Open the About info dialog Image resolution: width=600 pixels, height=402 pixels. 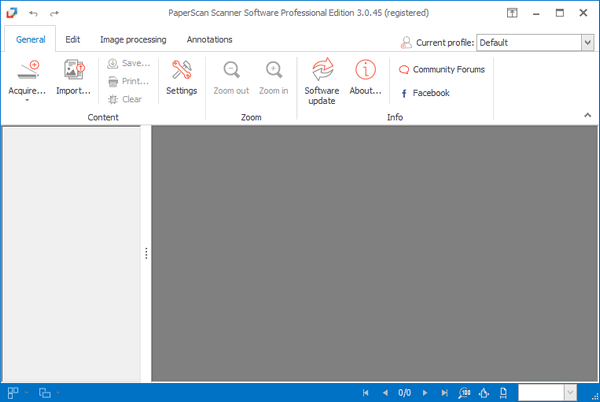[365, 76]
